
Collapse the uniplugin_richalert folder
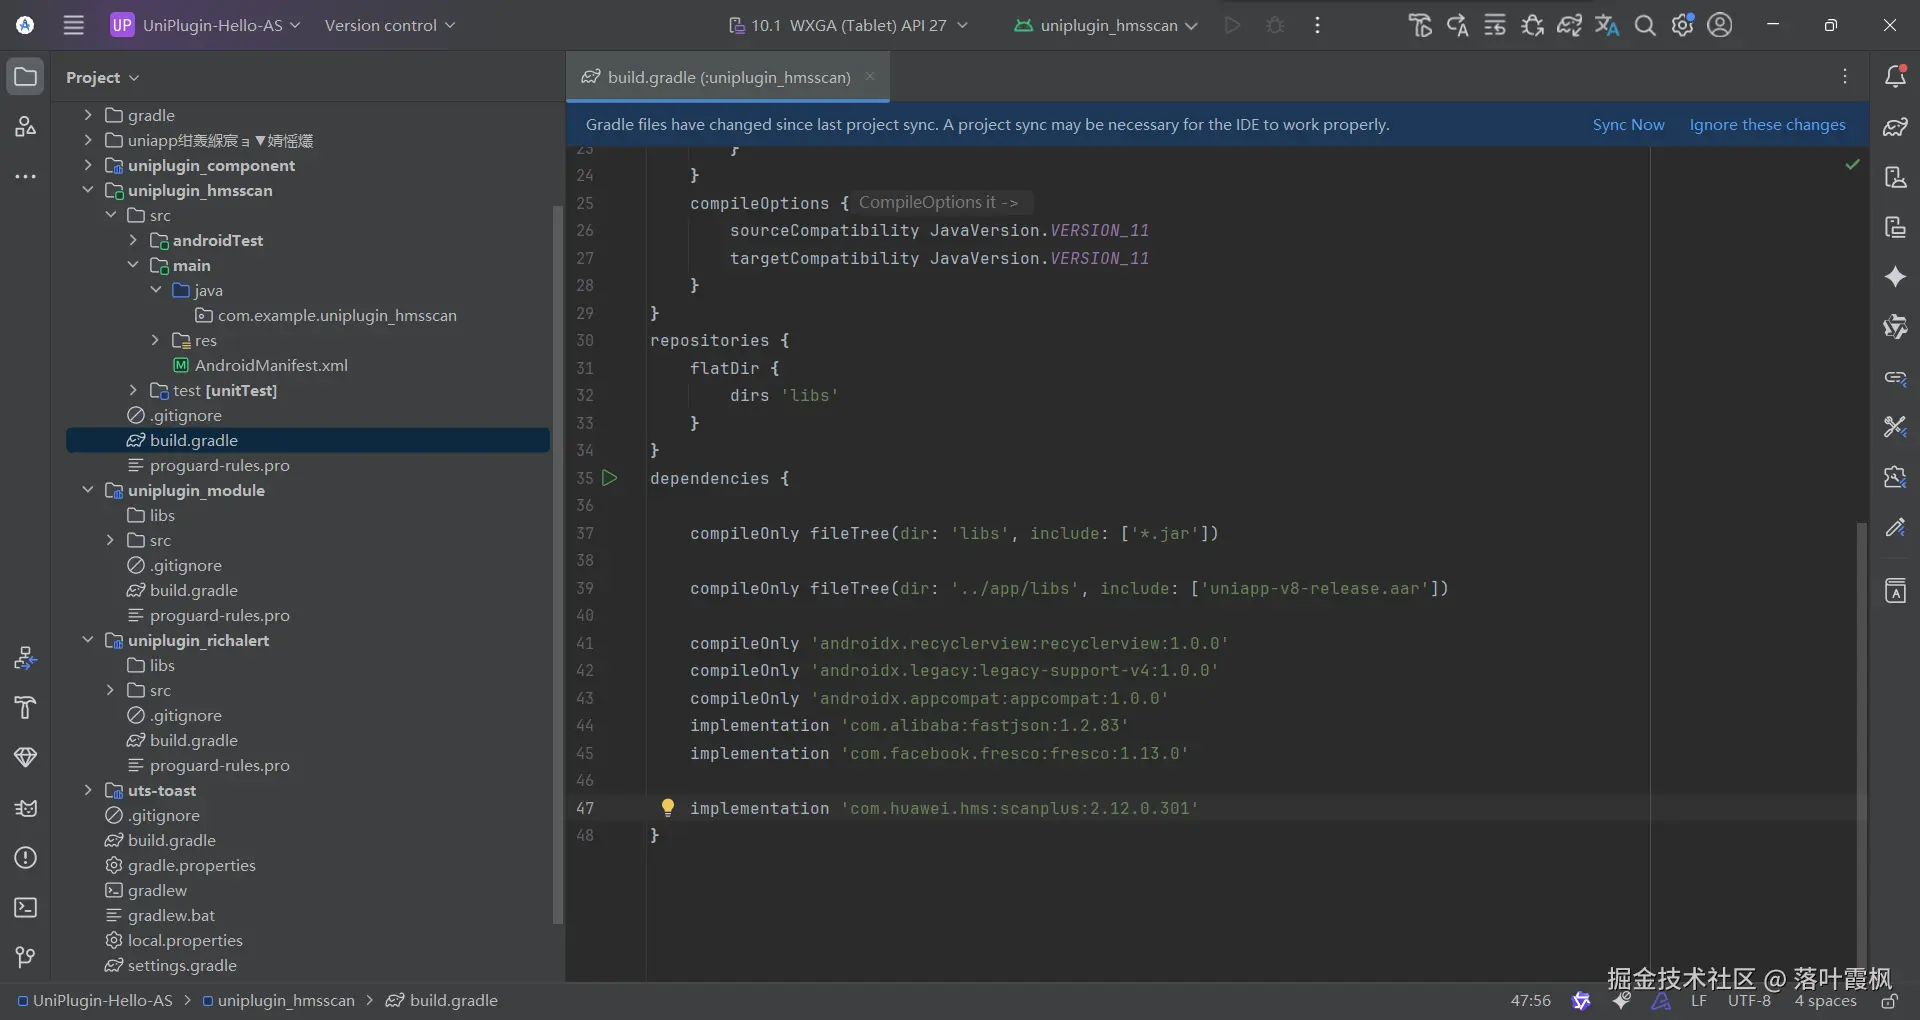(88, 640)
